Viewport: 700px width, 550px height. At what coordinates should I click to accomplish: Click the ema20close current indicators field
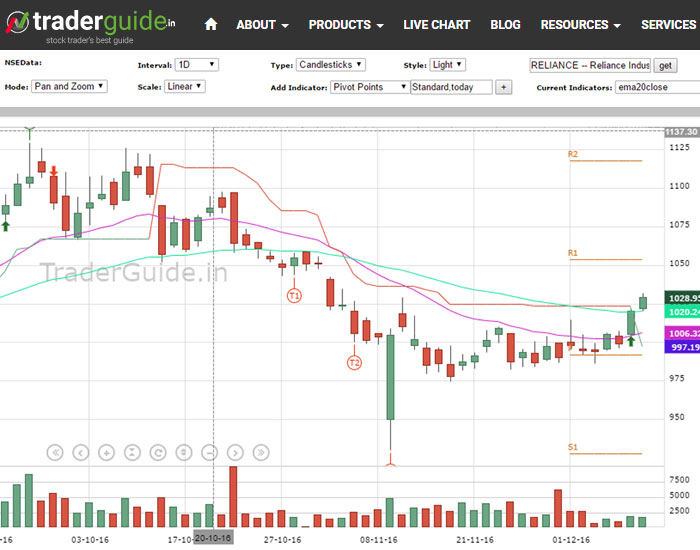(658, 87)
